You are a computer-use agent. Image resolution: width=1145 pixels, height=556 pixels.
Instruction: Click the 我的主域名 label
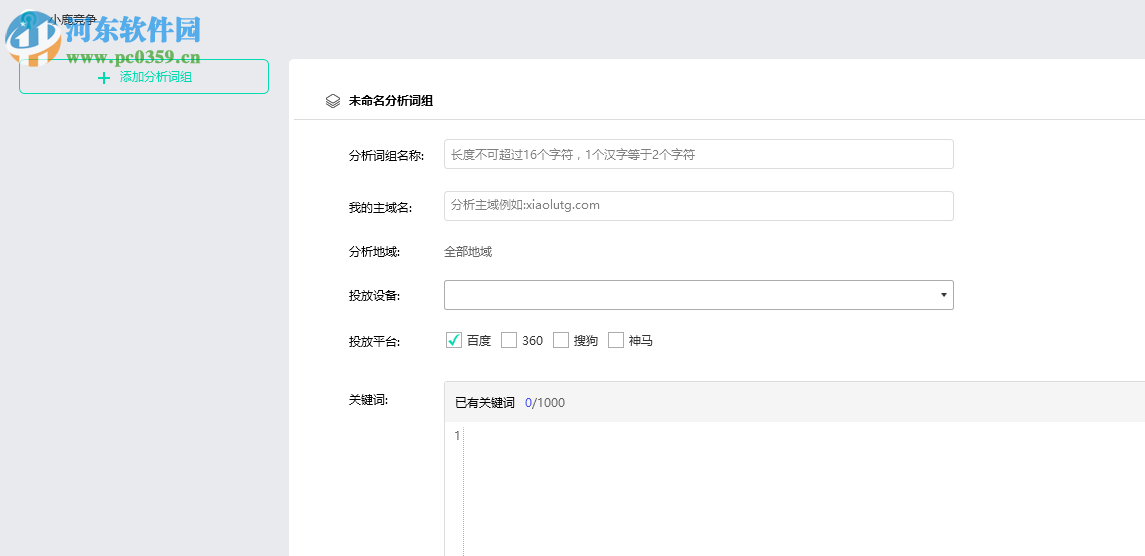point(381,207)
